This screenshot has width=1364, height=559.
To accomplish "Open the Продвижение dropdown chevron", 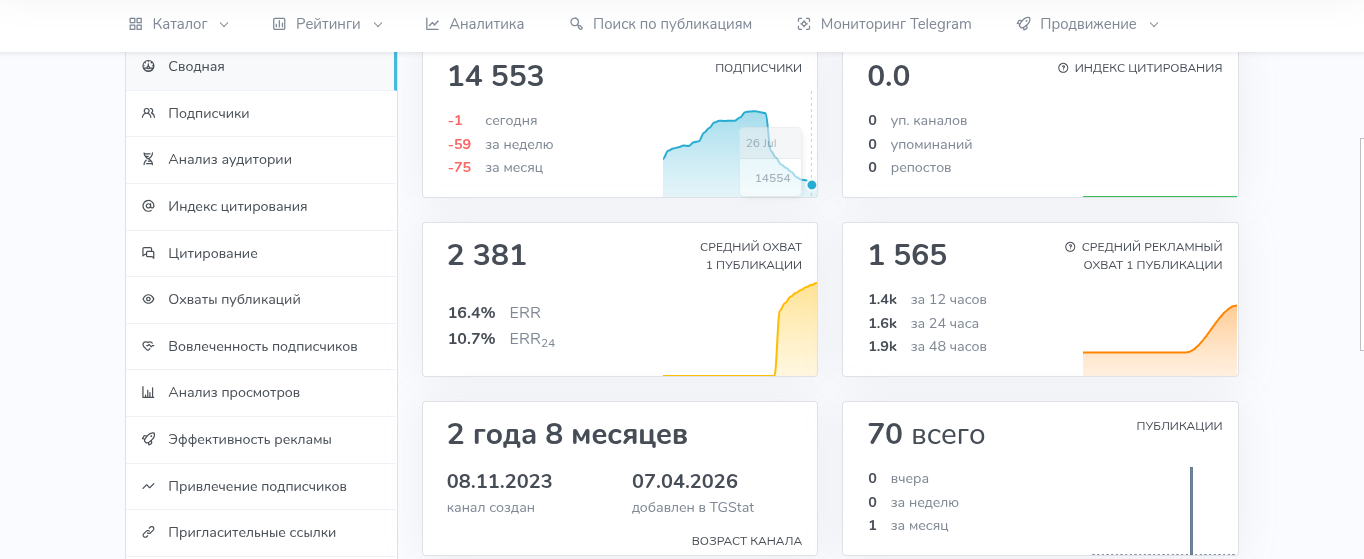I will 1154,24.
